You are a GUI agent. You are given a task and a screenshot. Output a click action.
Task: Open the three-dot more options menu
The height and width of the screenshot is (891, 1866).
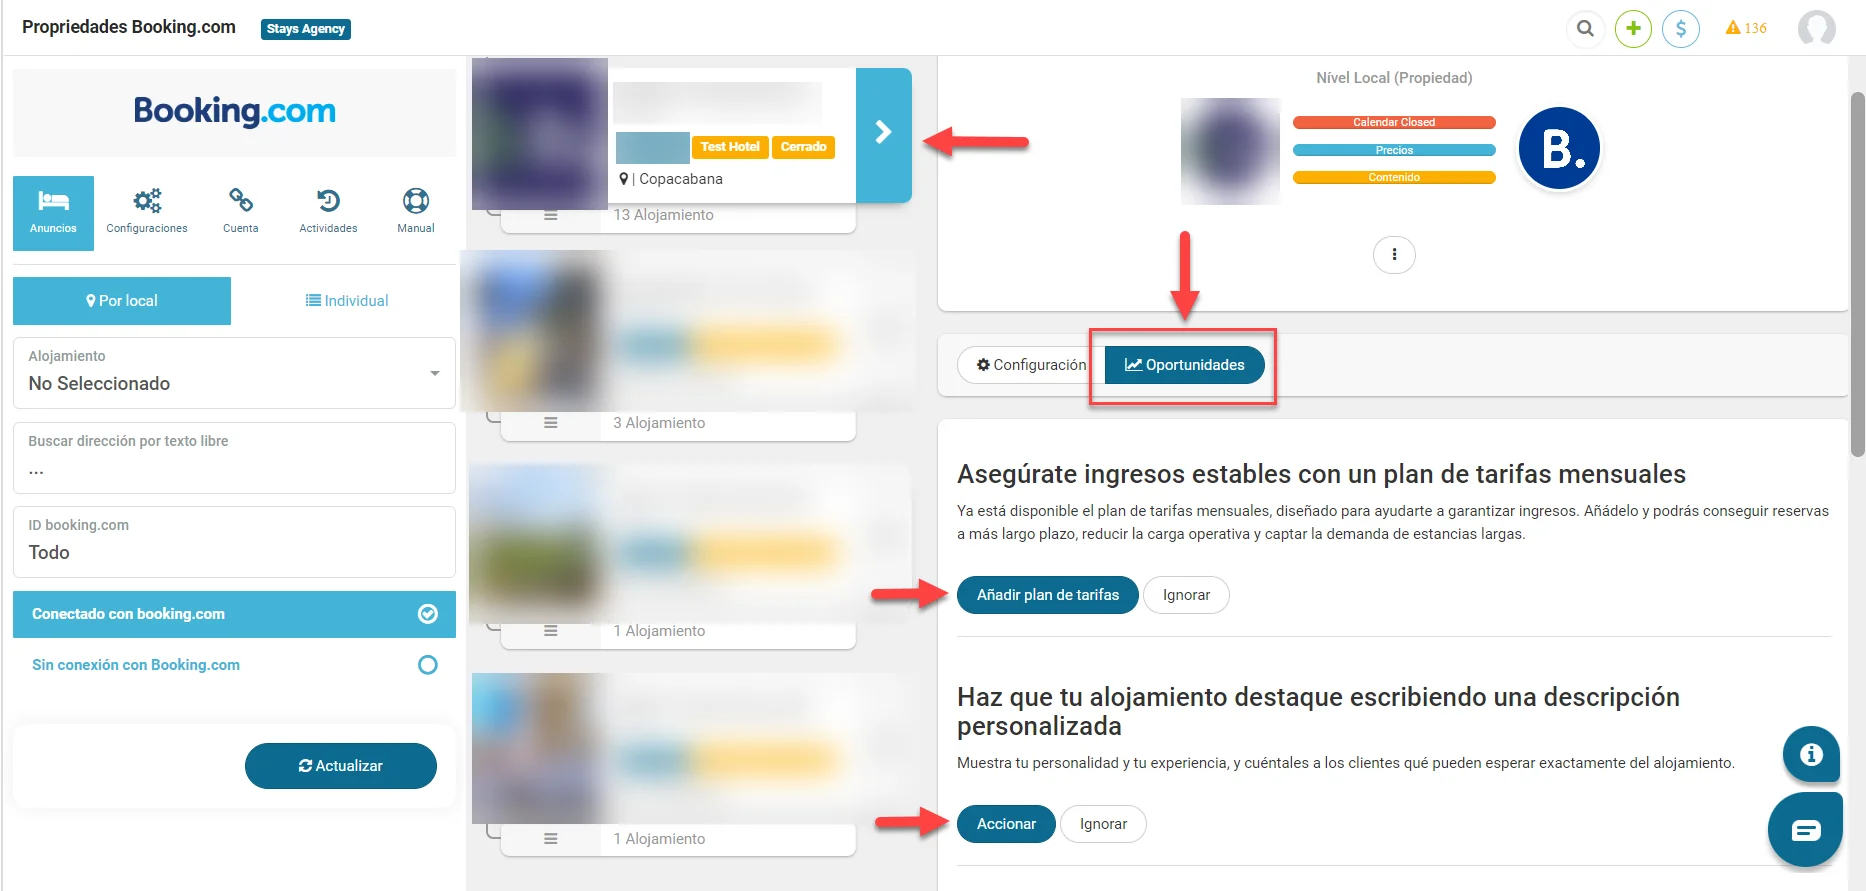pyautogui.click(x=1394, y=255)
